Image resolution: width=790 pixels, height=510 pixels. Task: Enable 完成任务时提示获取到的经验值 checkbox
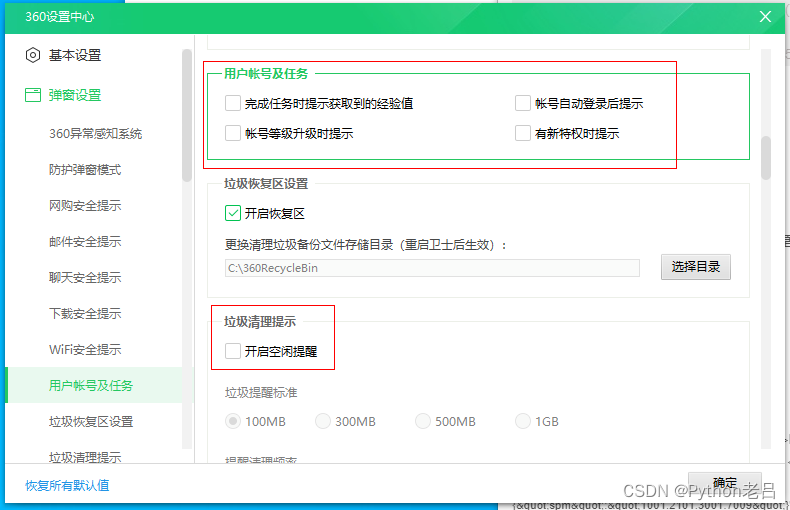(x=233, y=103)
